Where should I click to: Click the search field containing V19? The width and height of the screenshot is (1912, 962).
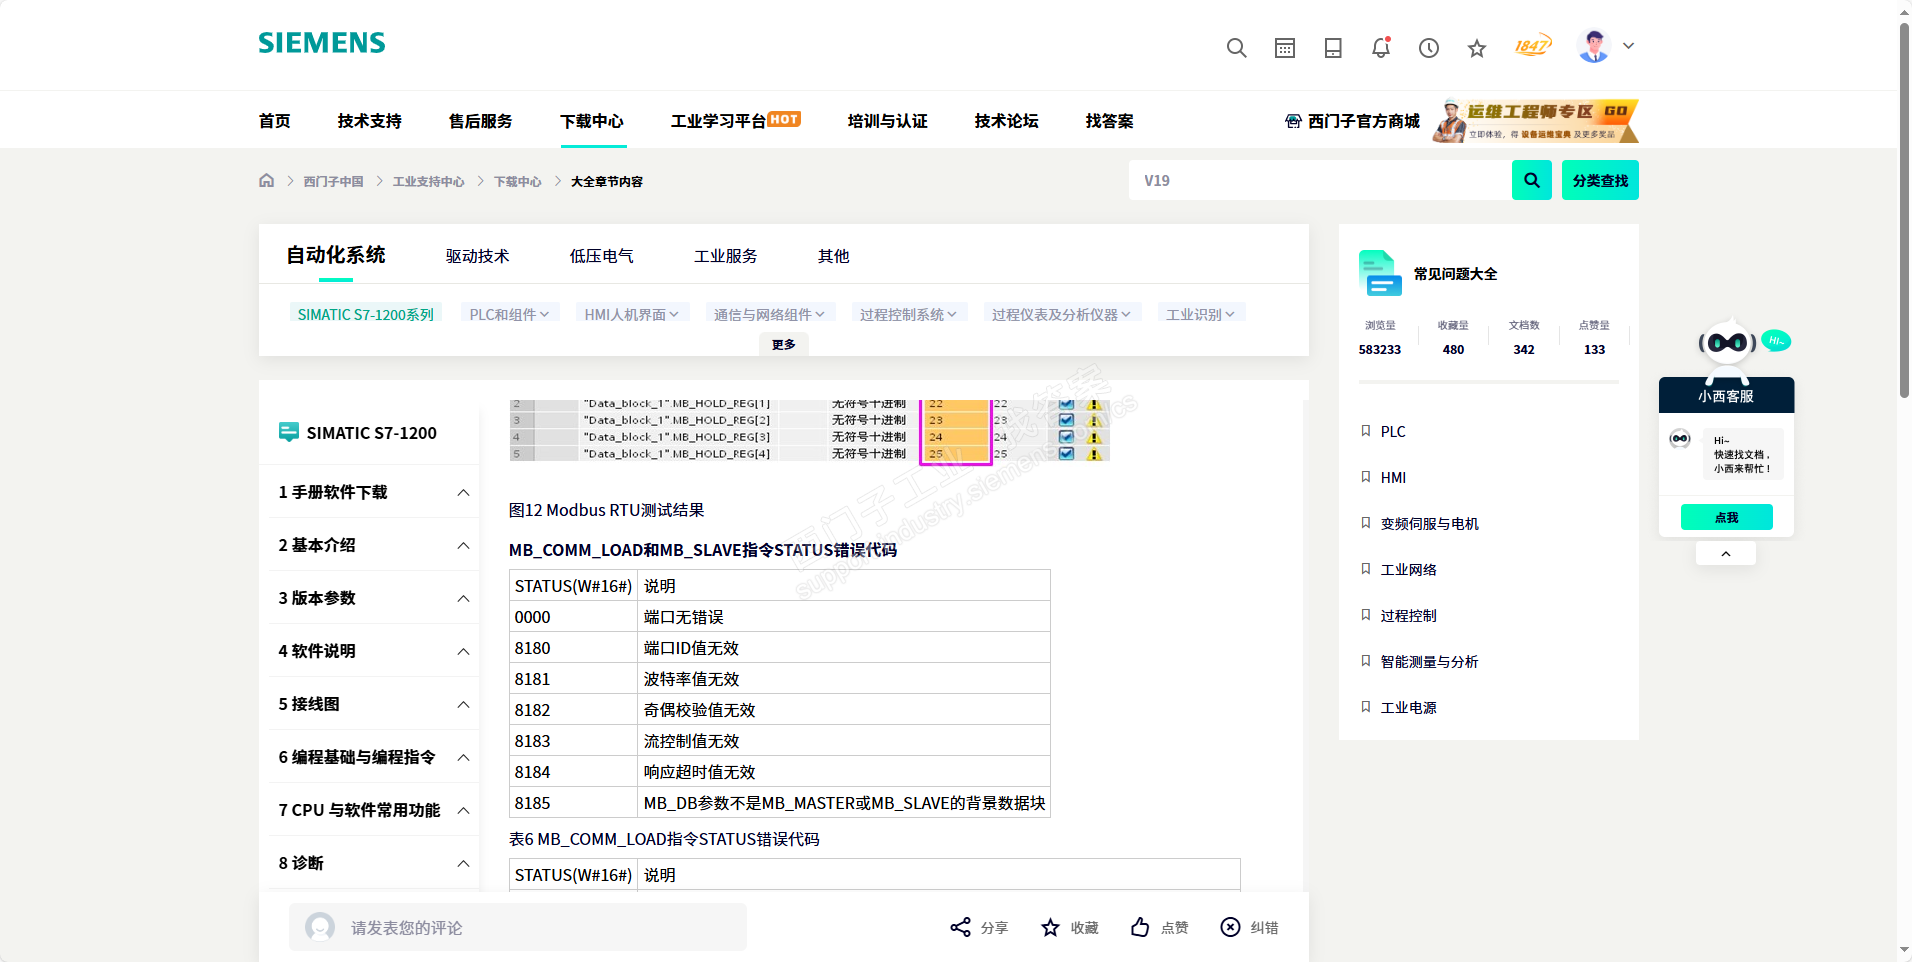(1320, 180)
